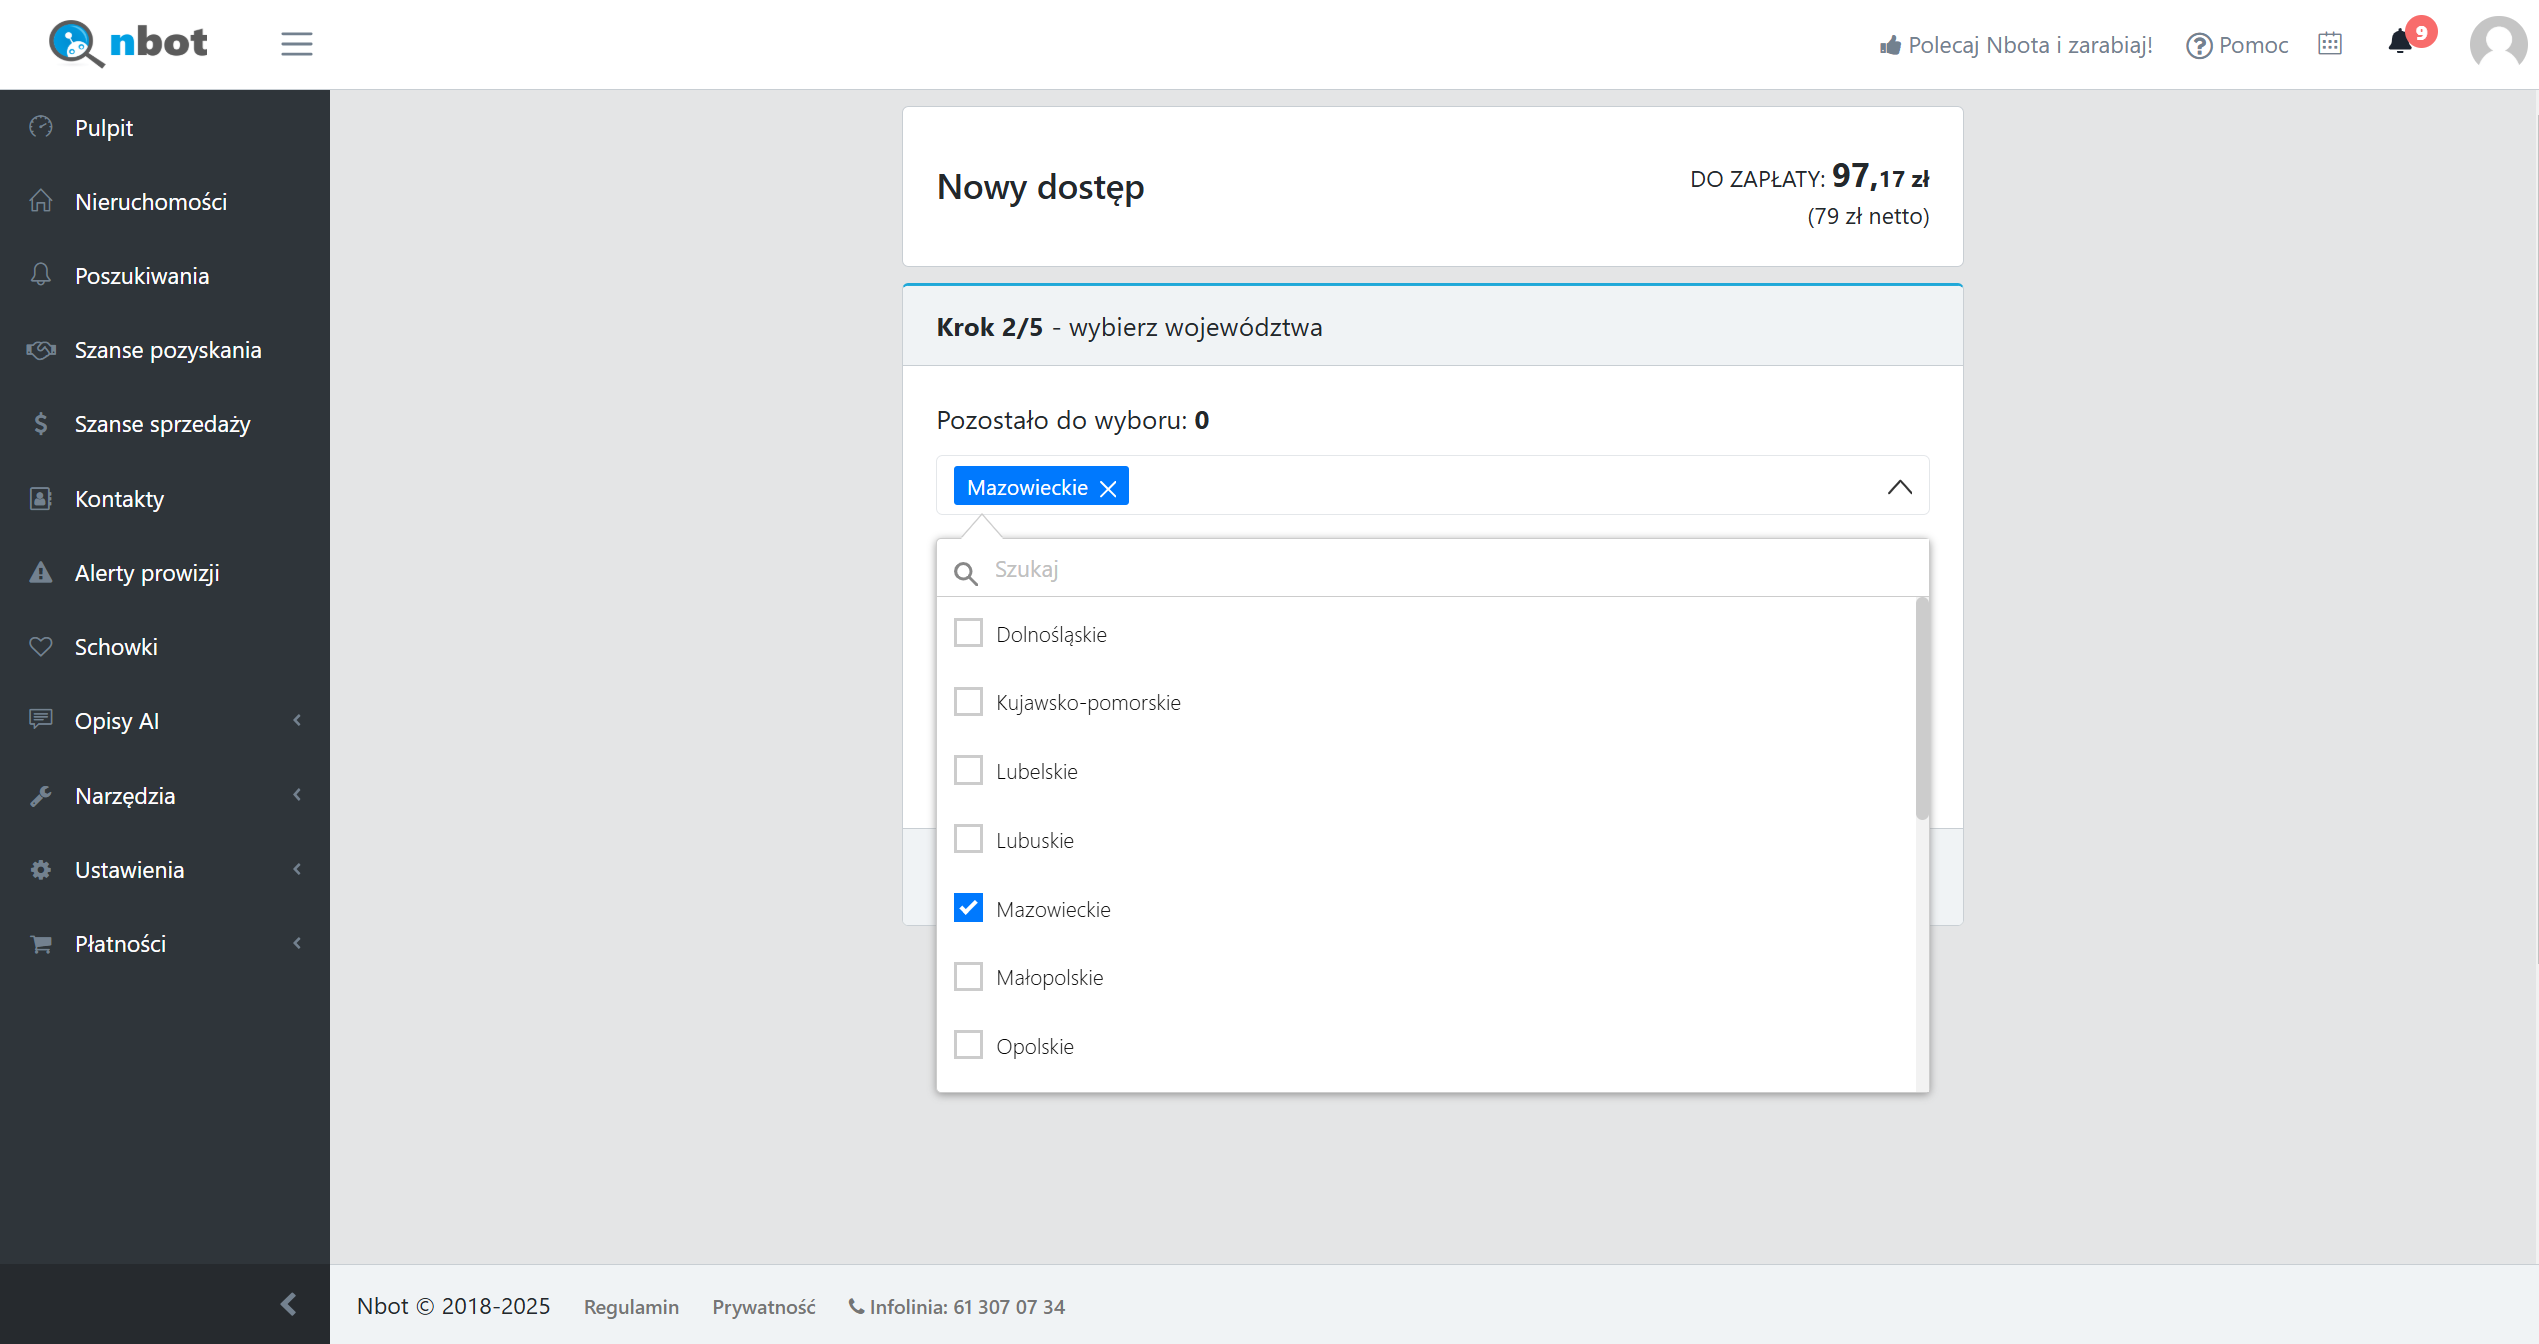Open the notifications bell icon
The image size is (2539, 1344).
click(2399, 43)
